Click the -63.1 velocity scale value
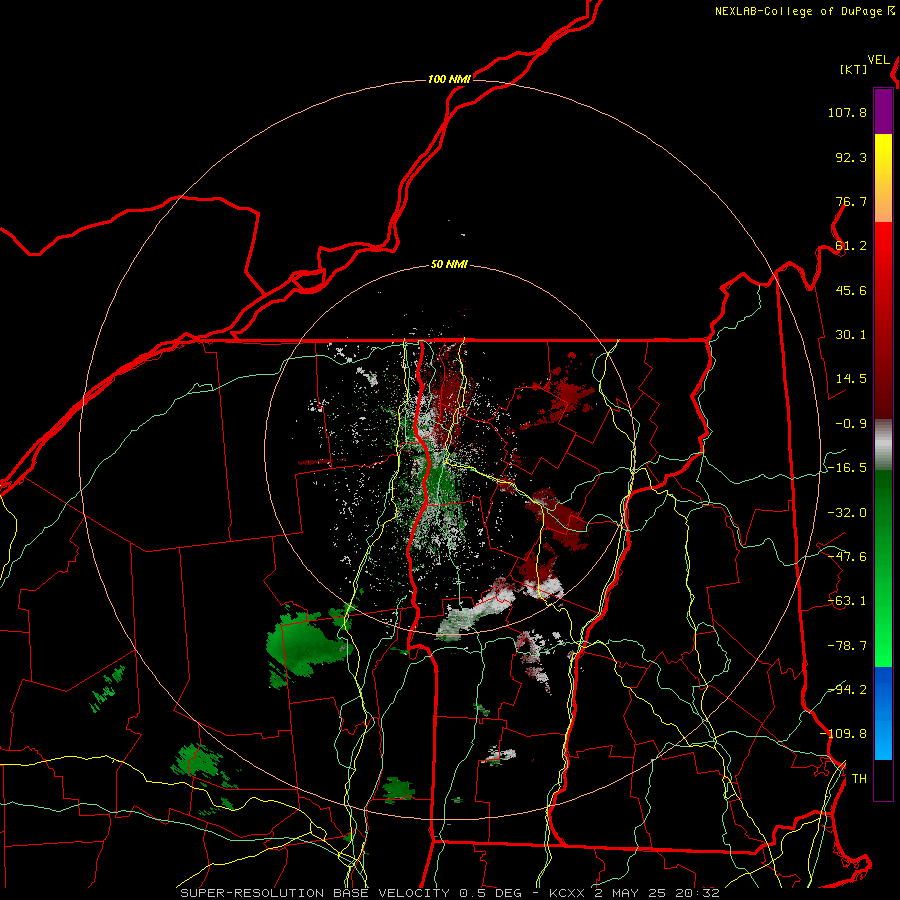 pos(847,601)
